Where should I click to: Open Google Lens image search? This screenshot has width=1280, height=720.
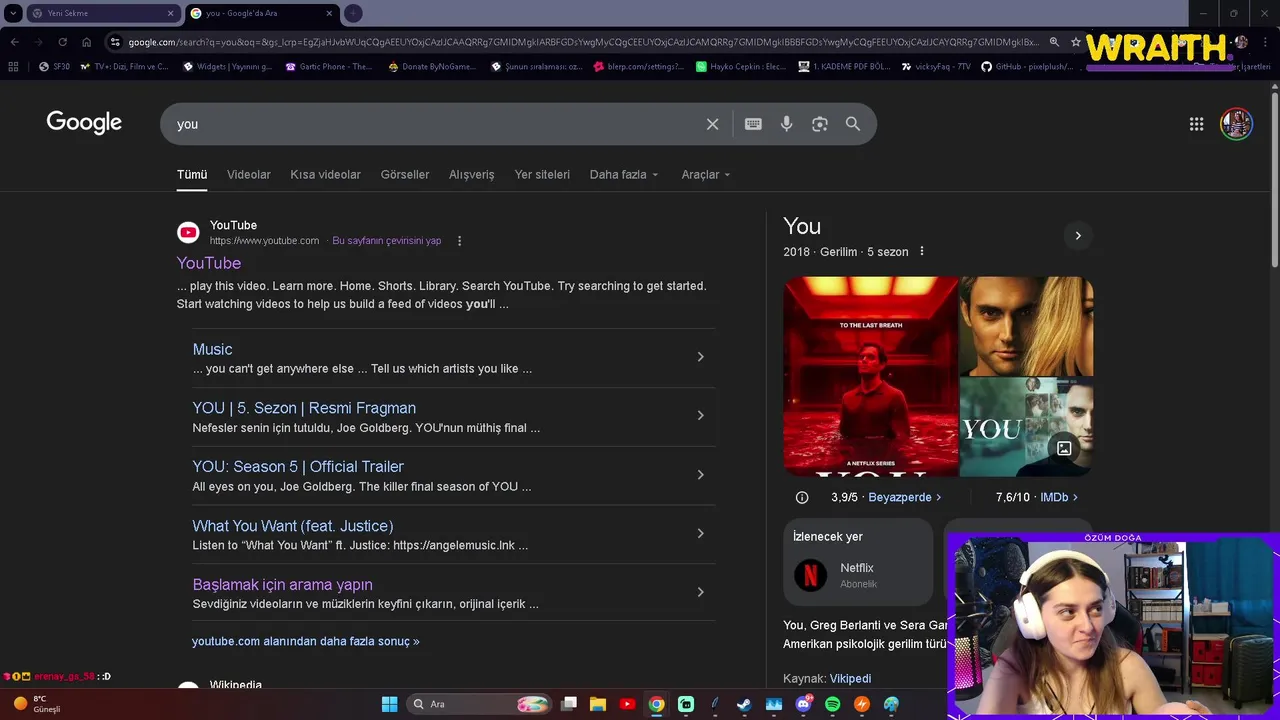(820, 124)
